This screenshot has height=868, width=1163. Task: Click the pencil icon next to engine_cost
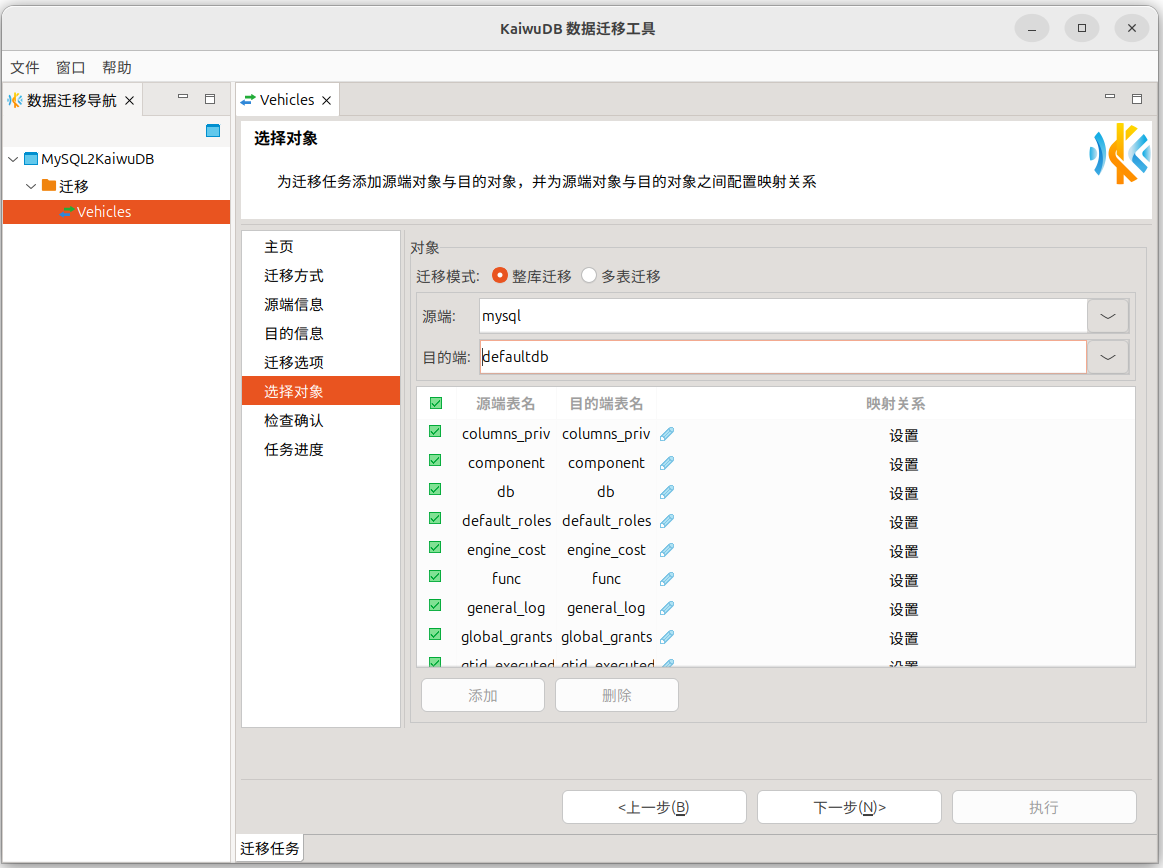667,550
